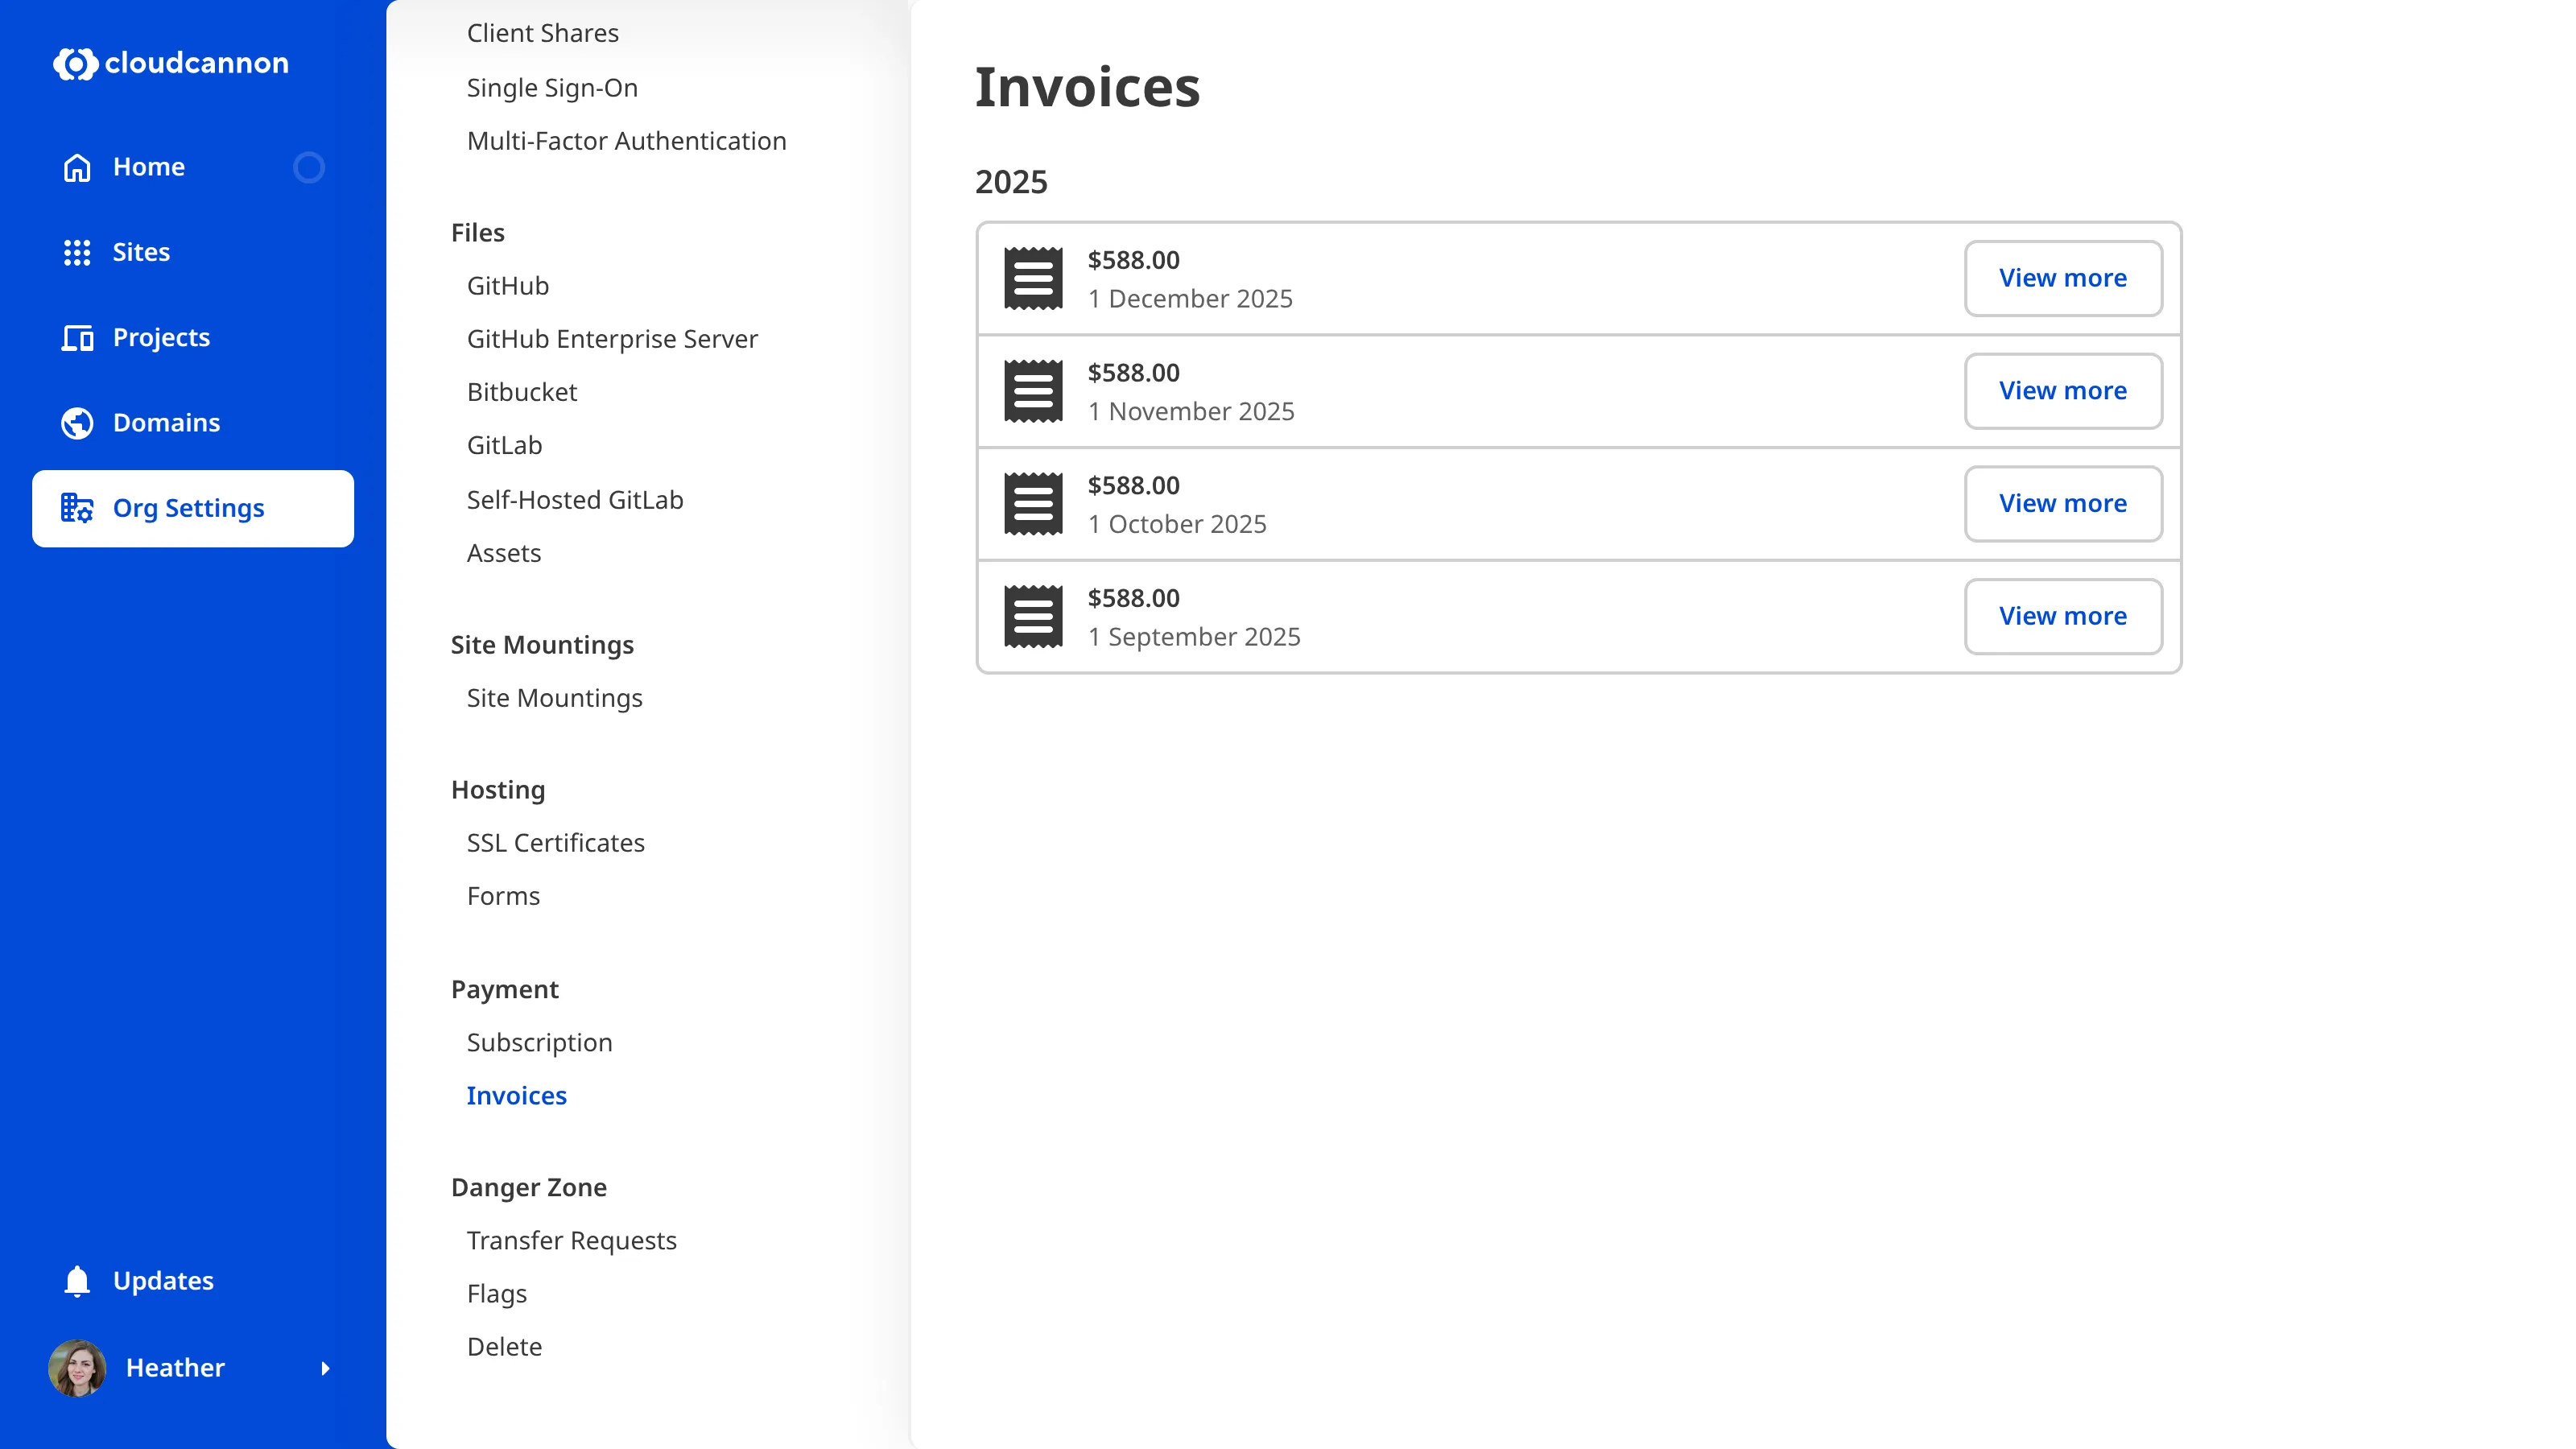Open Sites using the grid icon

[77, 252]
